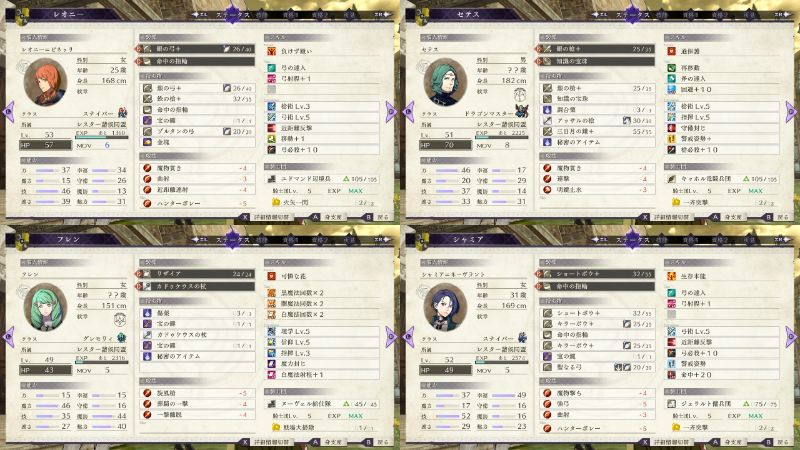
Task: Select Hunter's Volley combat art icon for Shamir
Action: tap(547, 429)
